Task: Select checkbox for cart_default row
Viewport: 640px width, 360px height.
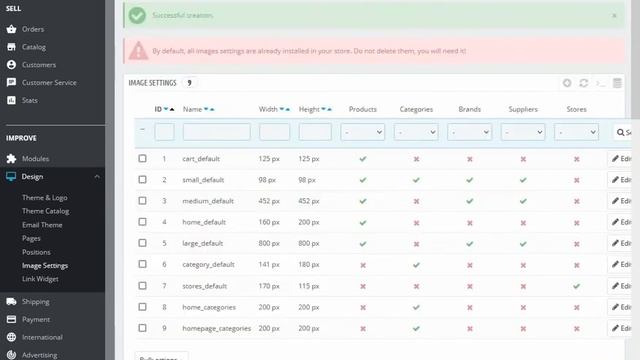Action: pos(142,158)
